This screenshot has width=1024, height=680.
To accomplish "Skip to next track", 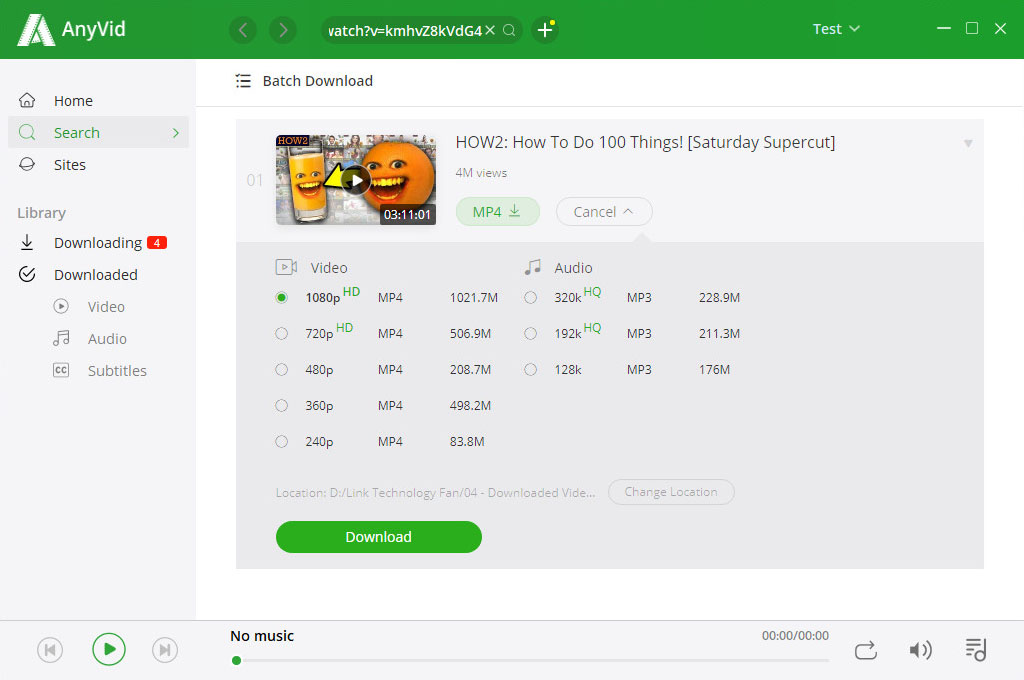I will 165,650.
